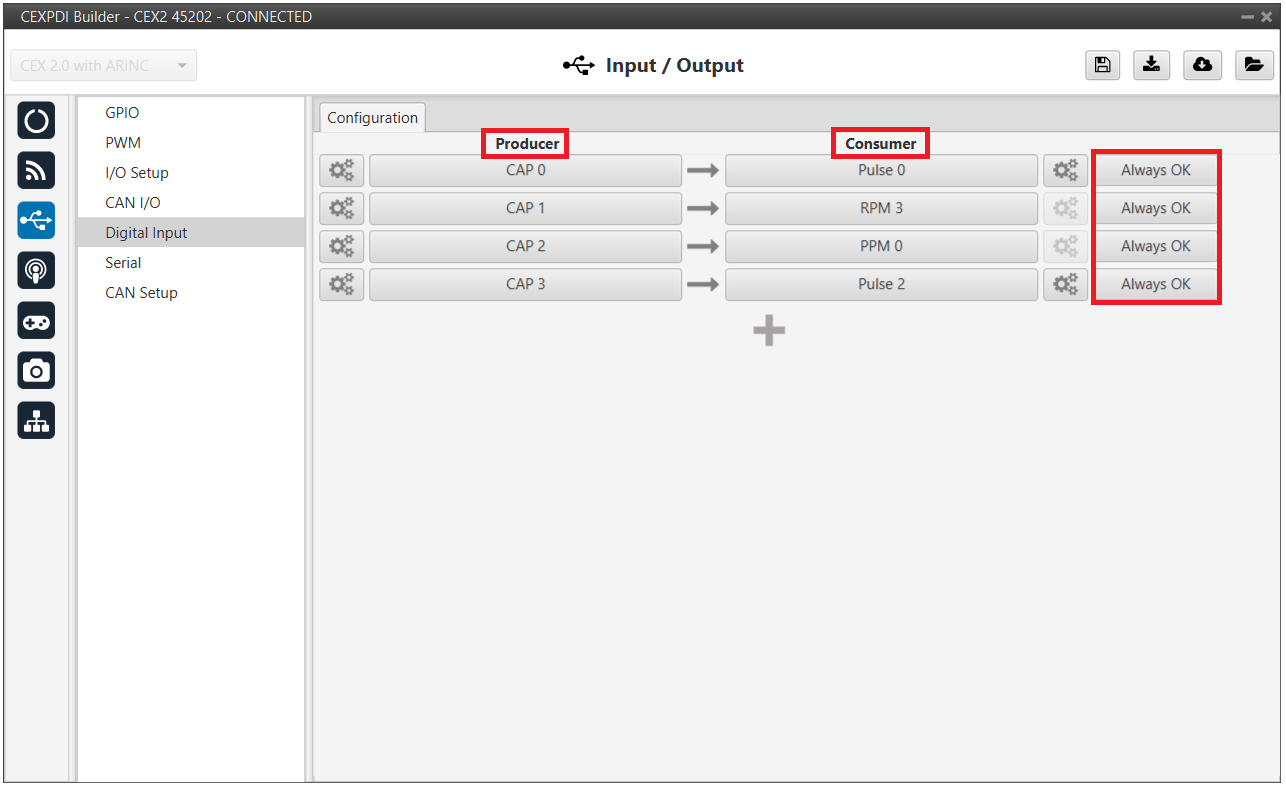Select the PWM menu item
The width and height of the screenshot is (1286, 786).
(x=123, y=143)
